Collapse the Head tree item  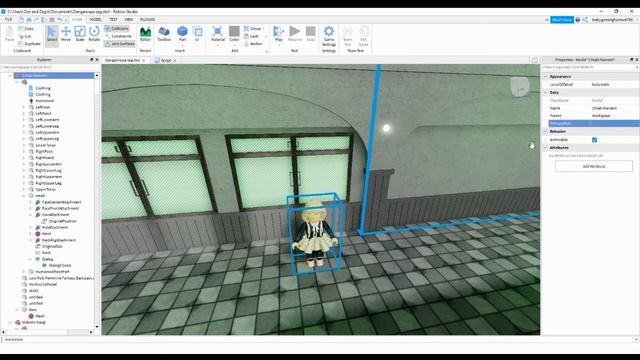coord(24,196)
